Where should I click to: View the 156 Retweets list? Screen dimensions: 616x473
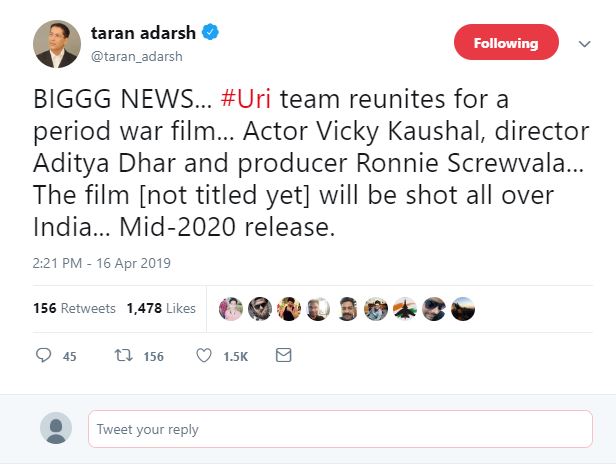(x=74, y=308)
